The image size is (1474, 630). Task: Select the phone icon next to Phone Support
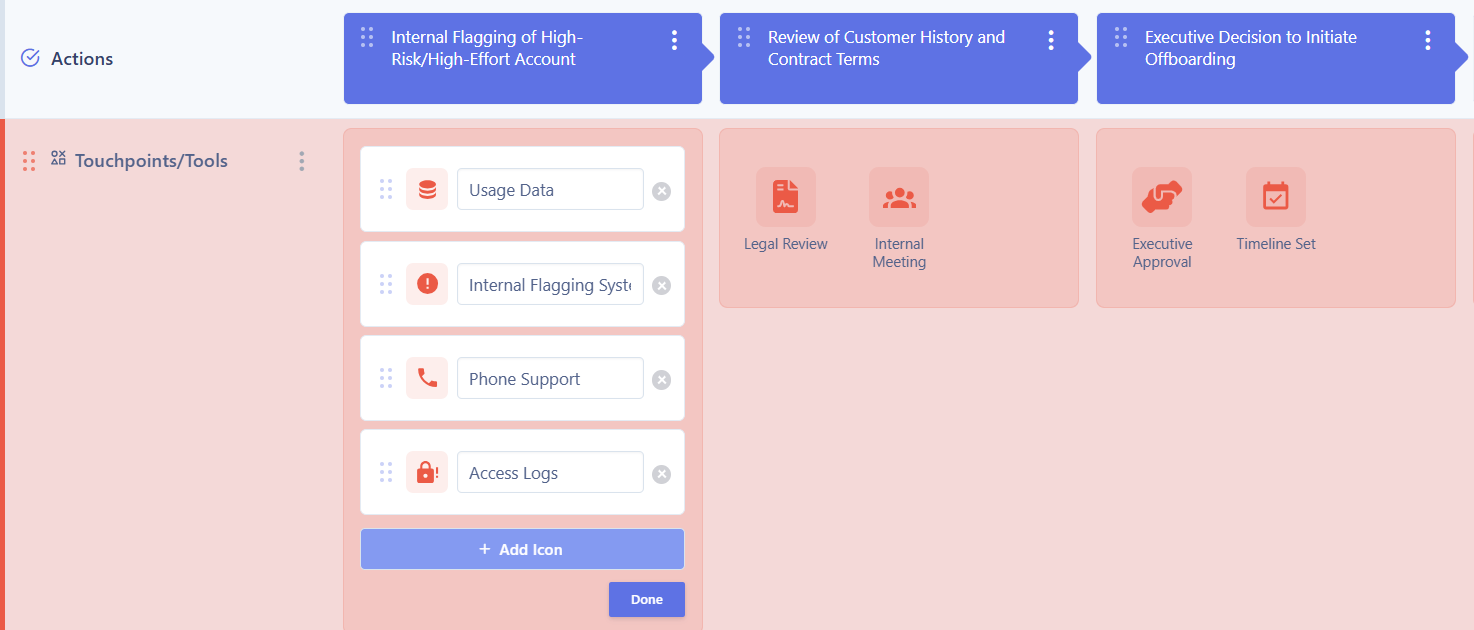click(427, 378)
